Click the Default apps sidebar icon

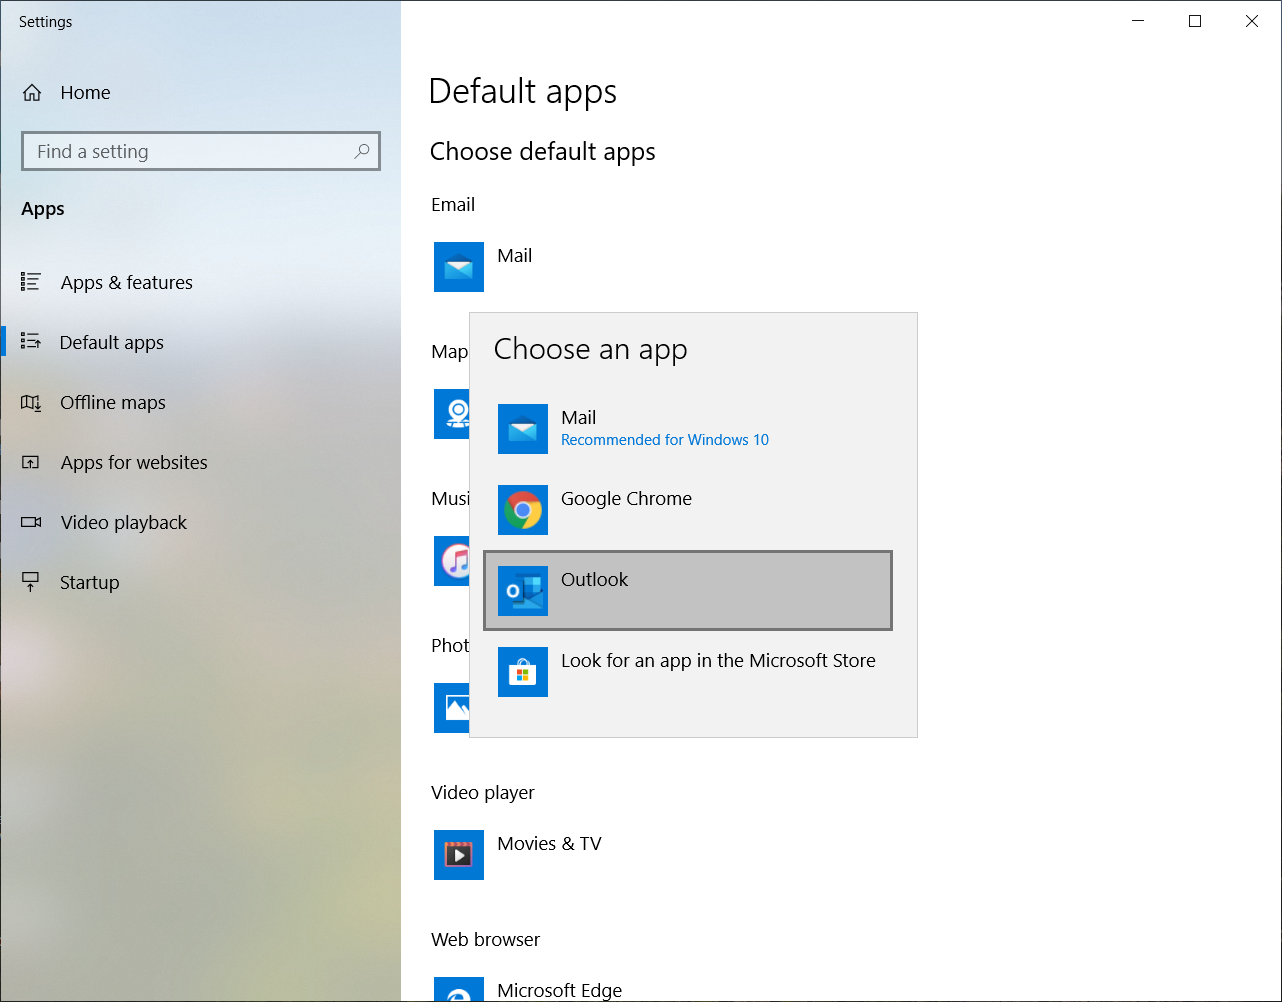coord(31,342)
